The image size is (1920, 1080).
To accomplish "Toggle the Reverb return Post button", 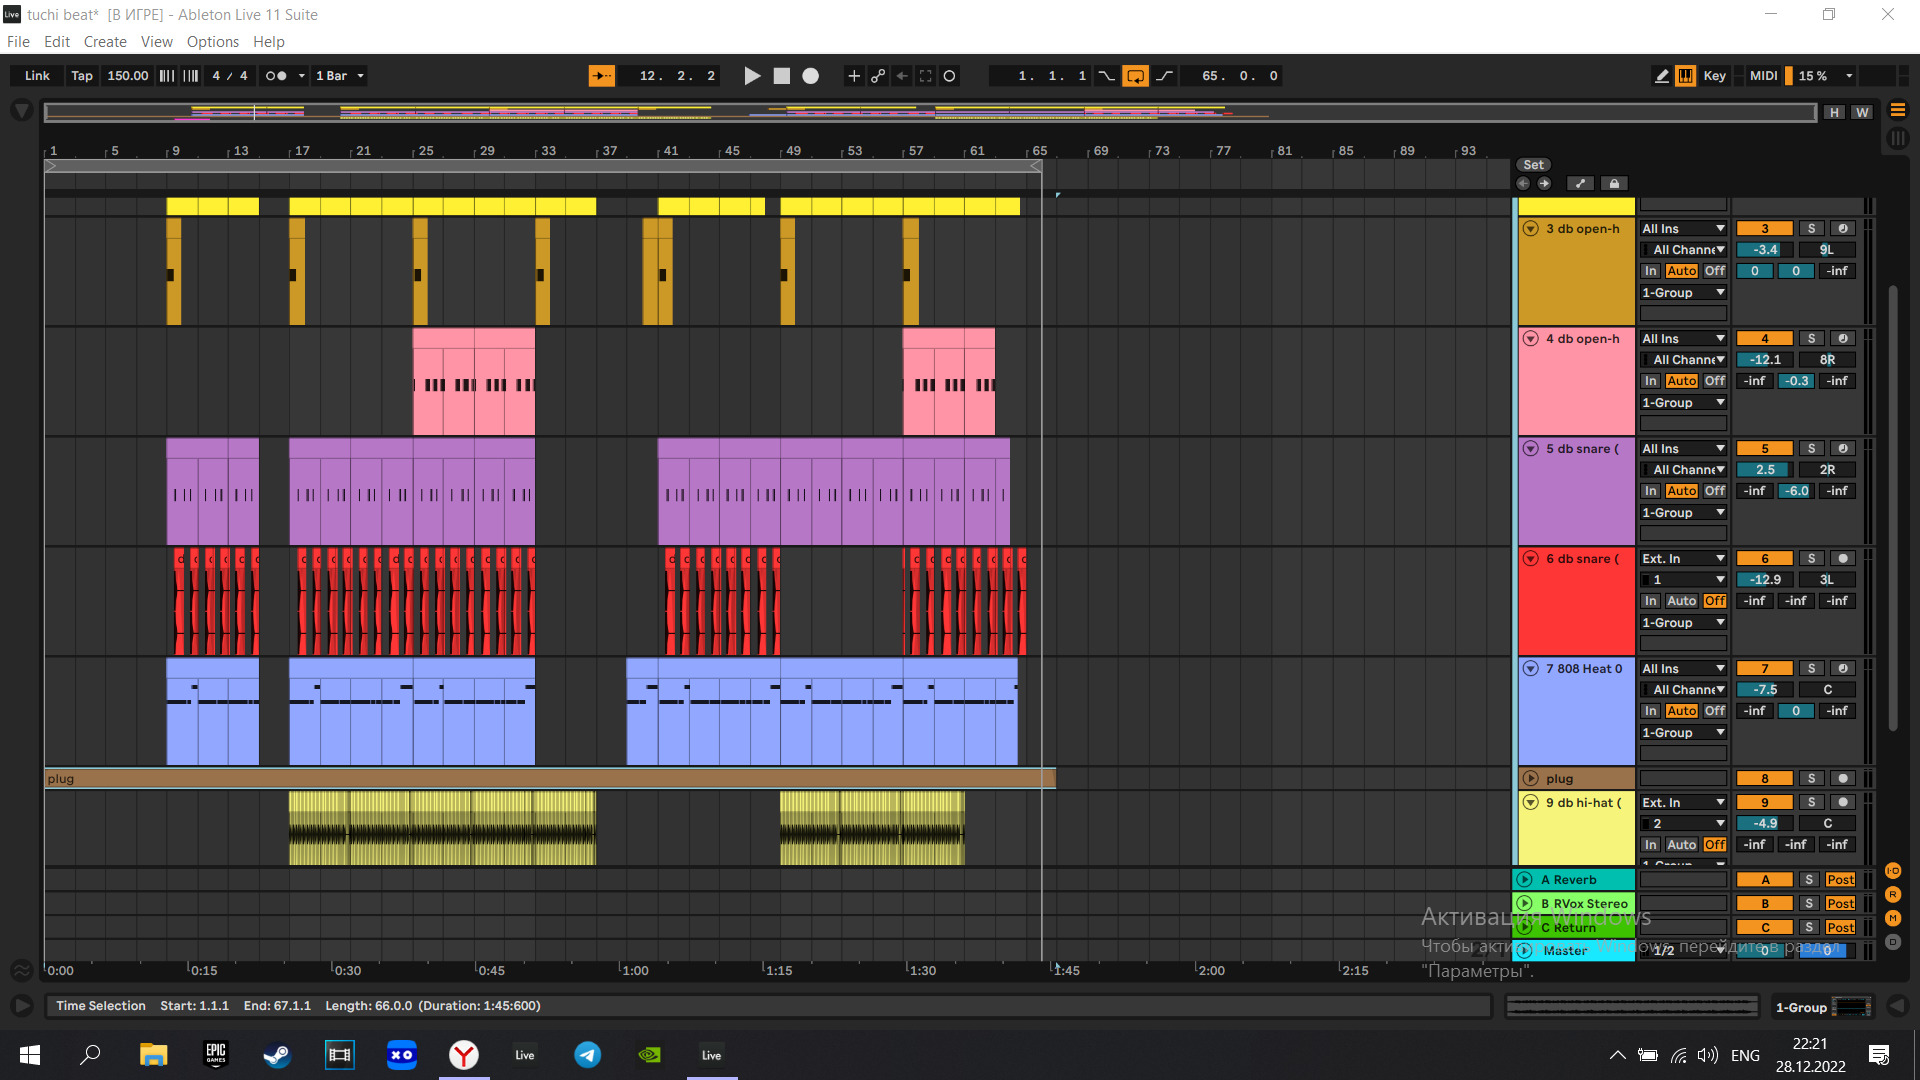I will [x=1840, y=880].
